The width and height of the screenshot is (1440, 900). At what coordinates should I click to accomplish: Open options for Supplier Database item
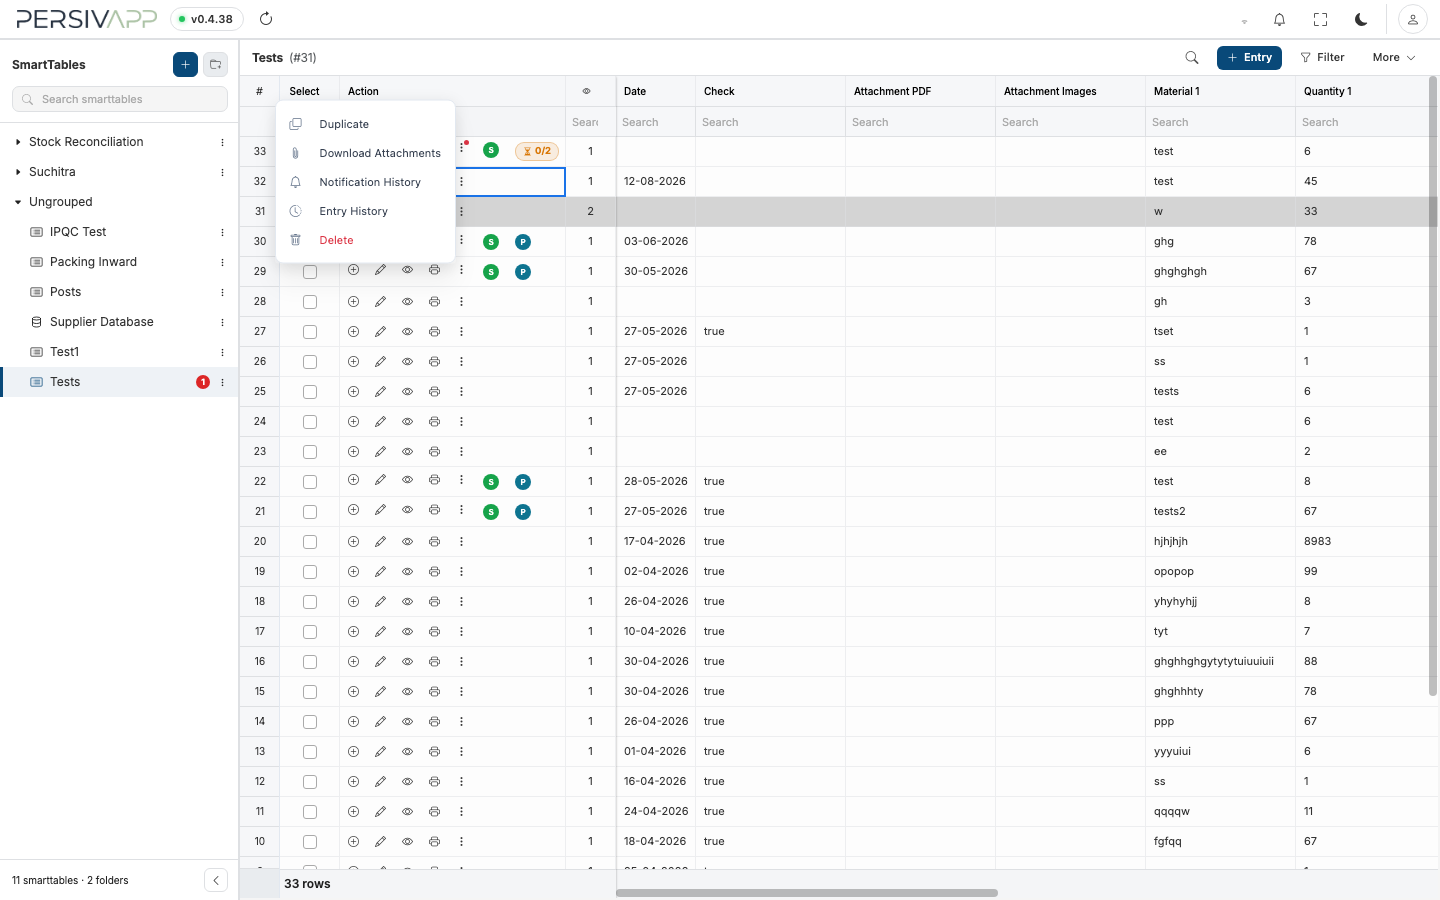[x=222, y=322]
